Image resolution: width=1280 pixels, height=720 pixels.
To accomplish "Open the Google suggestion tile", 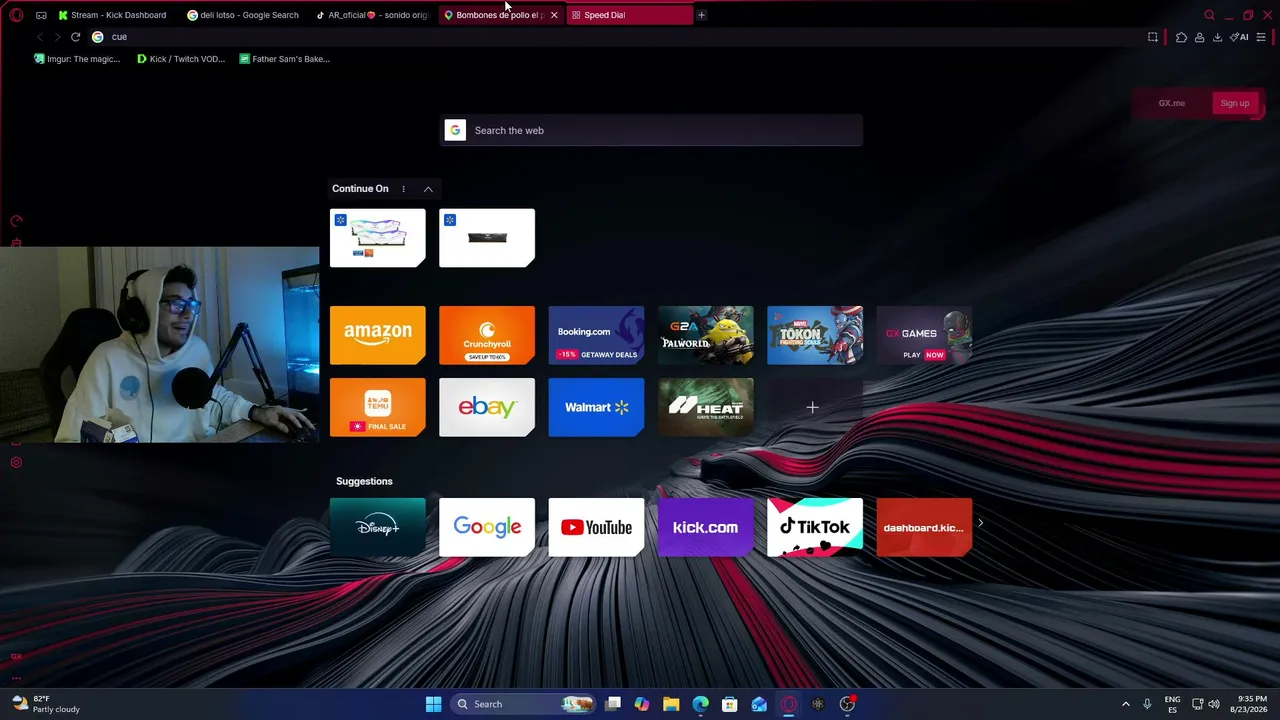I will tap(487, 527).
